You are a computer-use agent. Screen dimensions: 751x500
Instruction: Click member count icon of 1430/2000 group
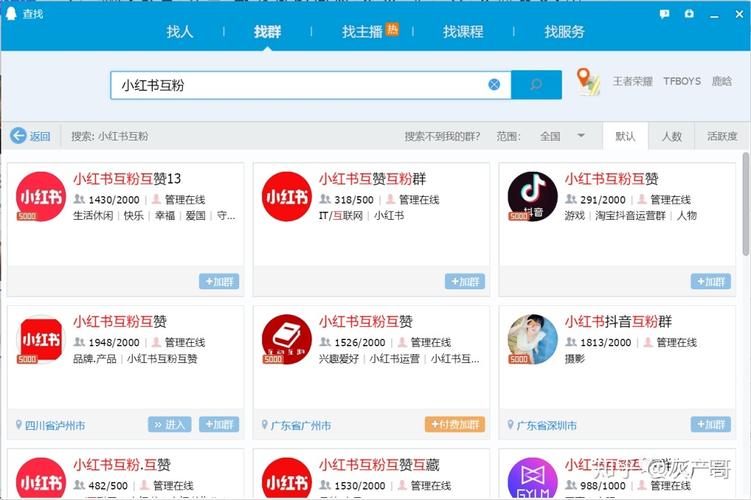coord(80,199)
